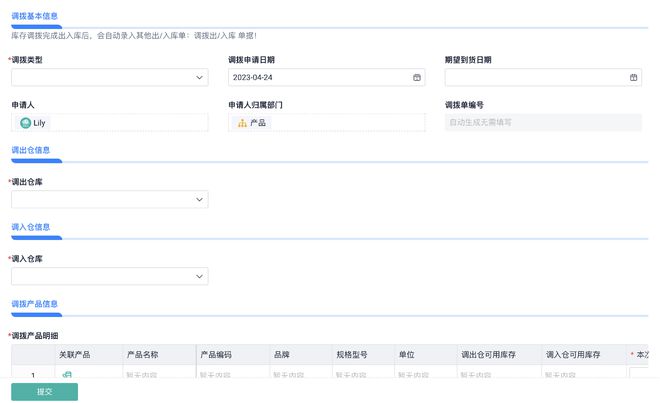Viewport: 660px width, 403px height.
Task: Click the 产品 department tag
Action: click(x=252, y=123)
